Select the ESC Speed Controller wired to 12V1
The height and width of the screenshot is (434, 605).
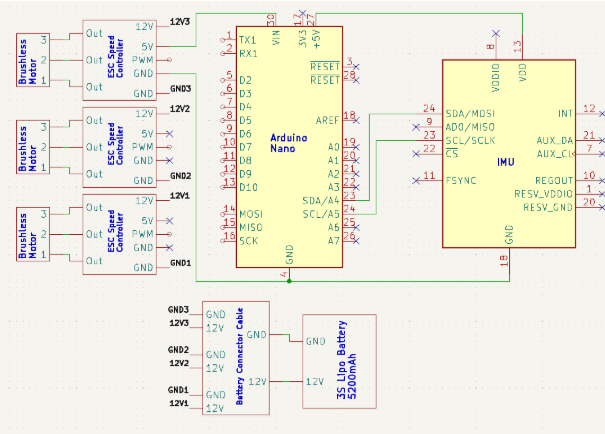point(120,235)
